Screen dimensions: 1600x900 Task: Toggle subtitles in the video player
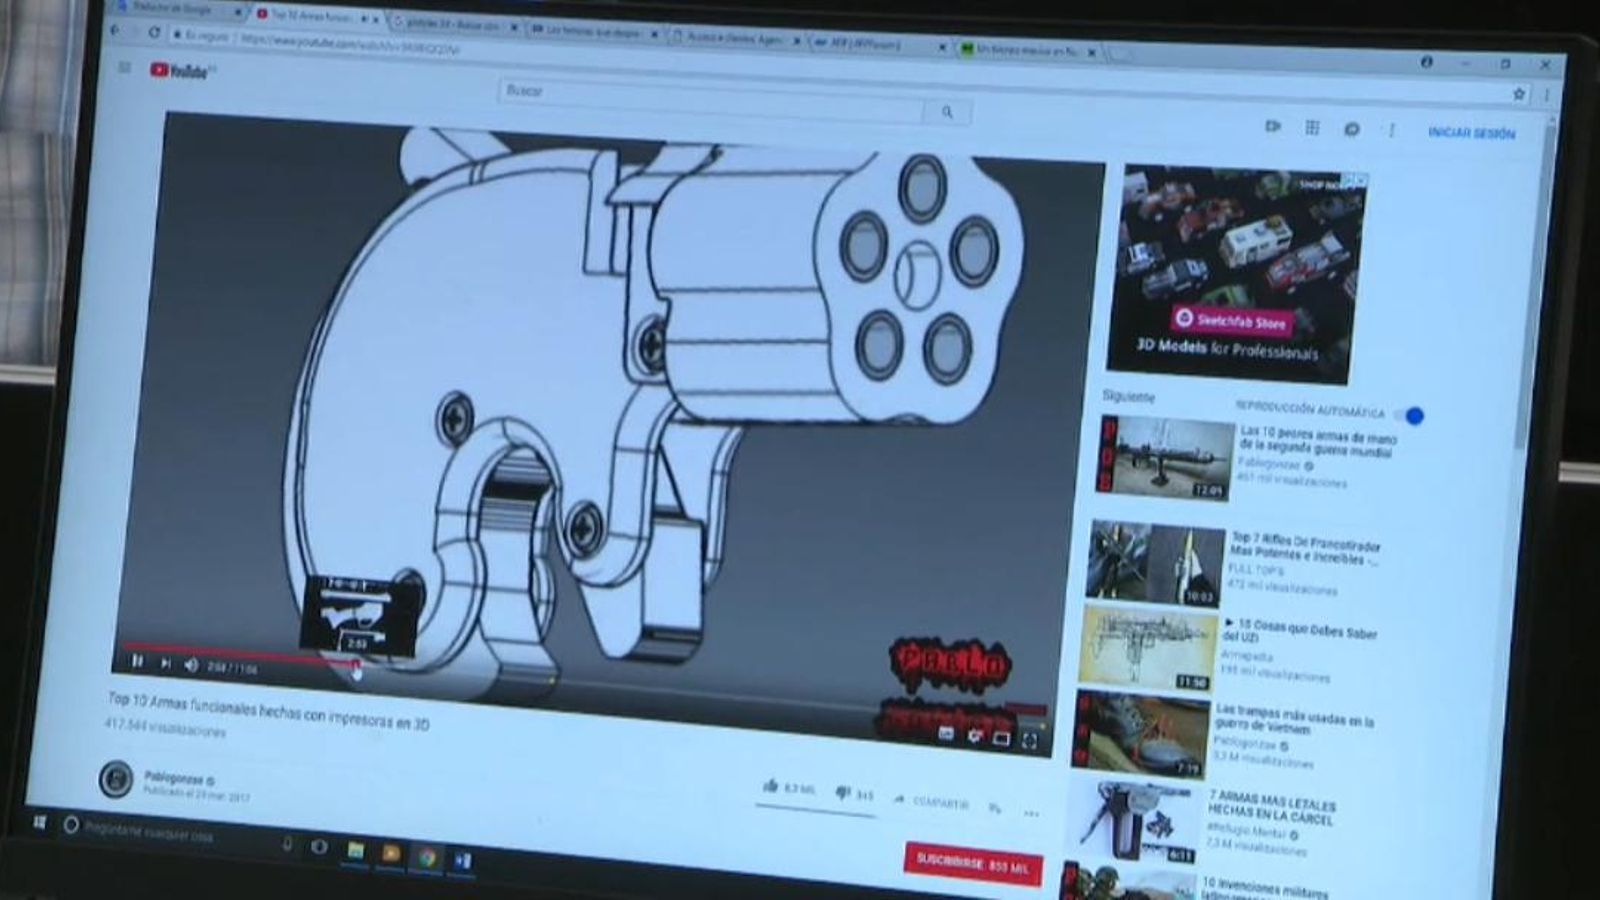tap(946, 735)
